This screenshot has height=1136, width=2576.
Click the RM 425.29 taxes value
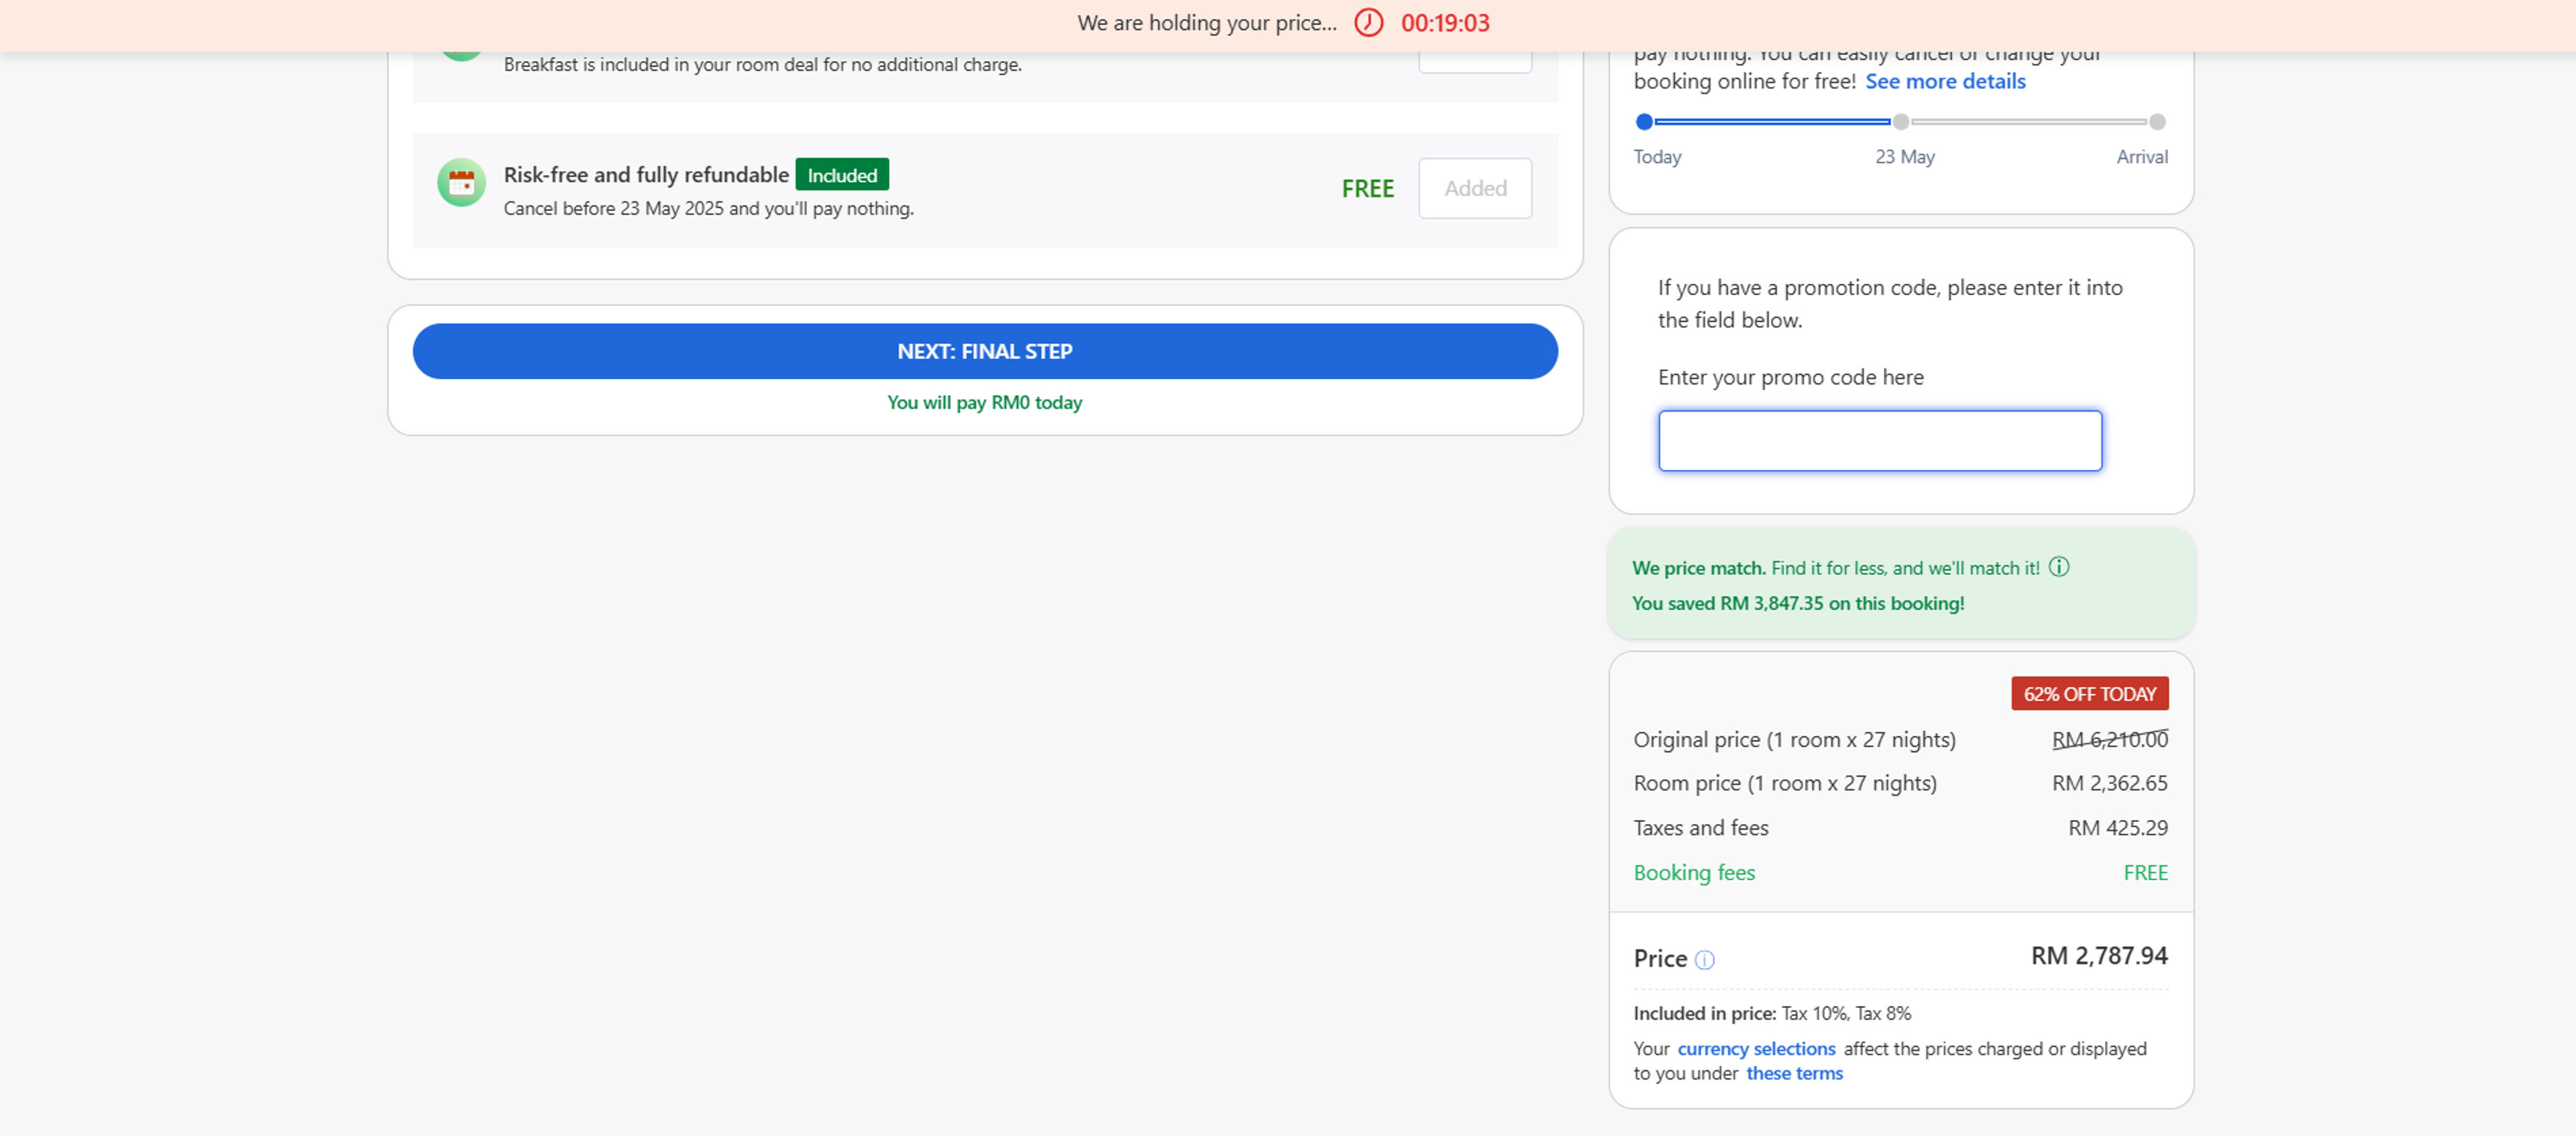point(2118,828)
